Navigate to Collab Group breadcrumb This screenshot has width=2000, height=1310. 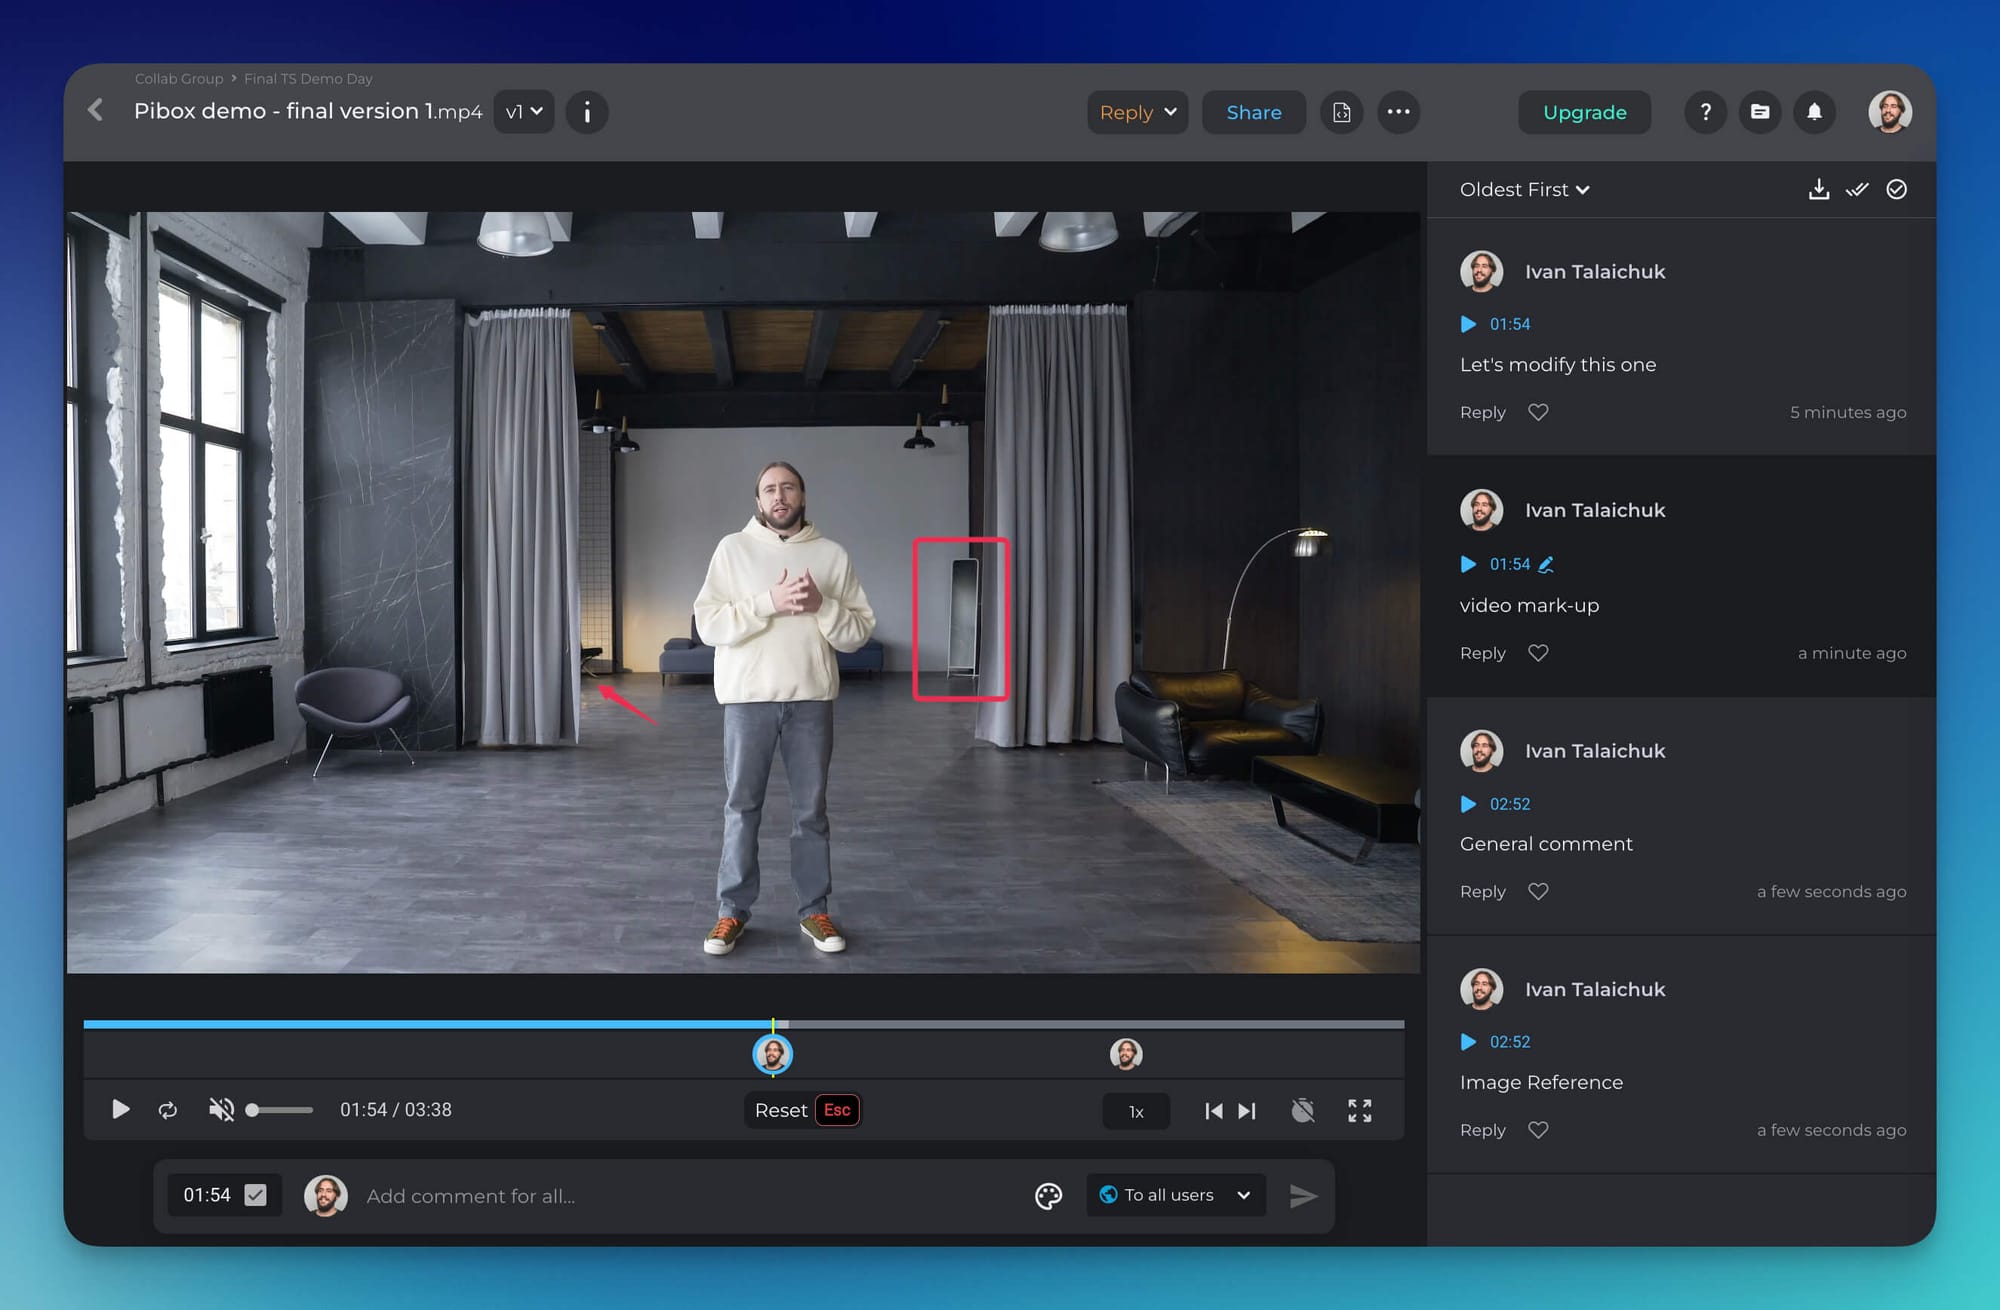pyautogui.click(x=179, y=78)
